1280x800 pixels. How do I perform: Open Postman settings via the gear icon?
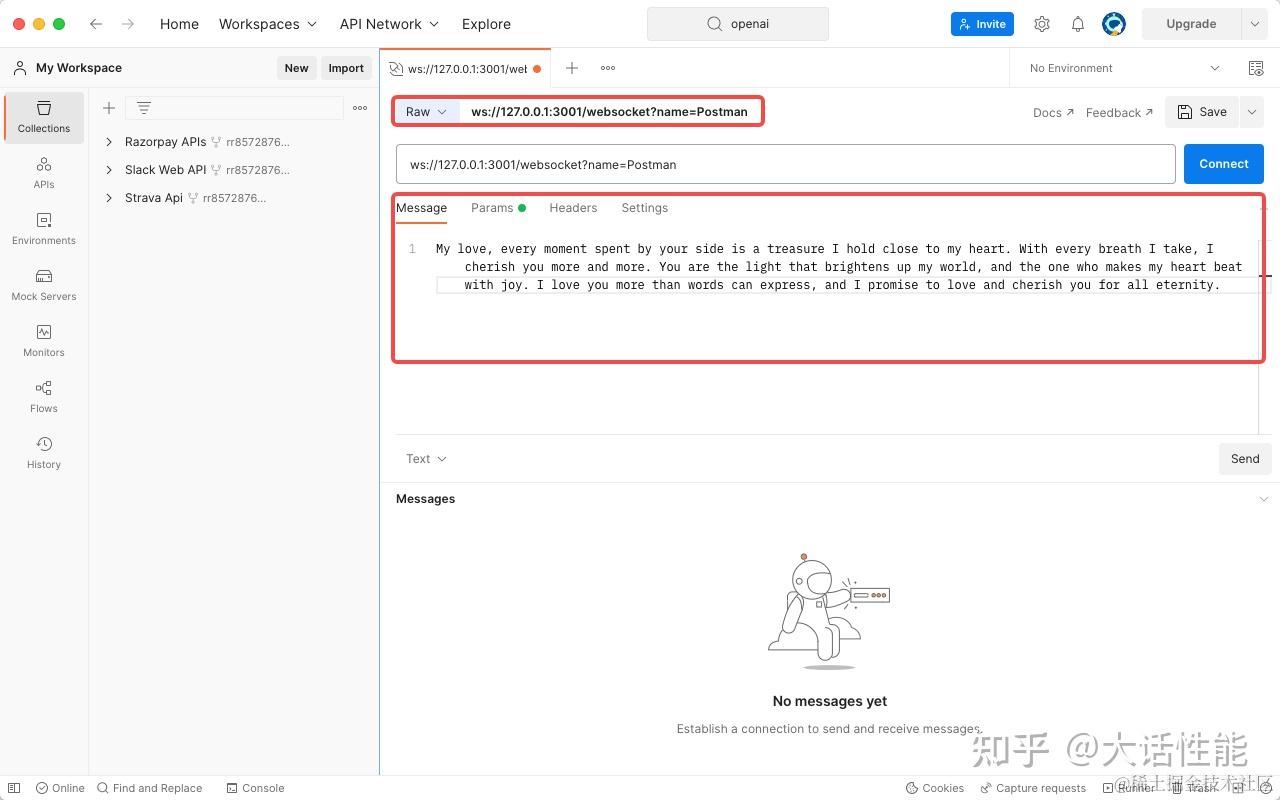(x=1041, y=23)
